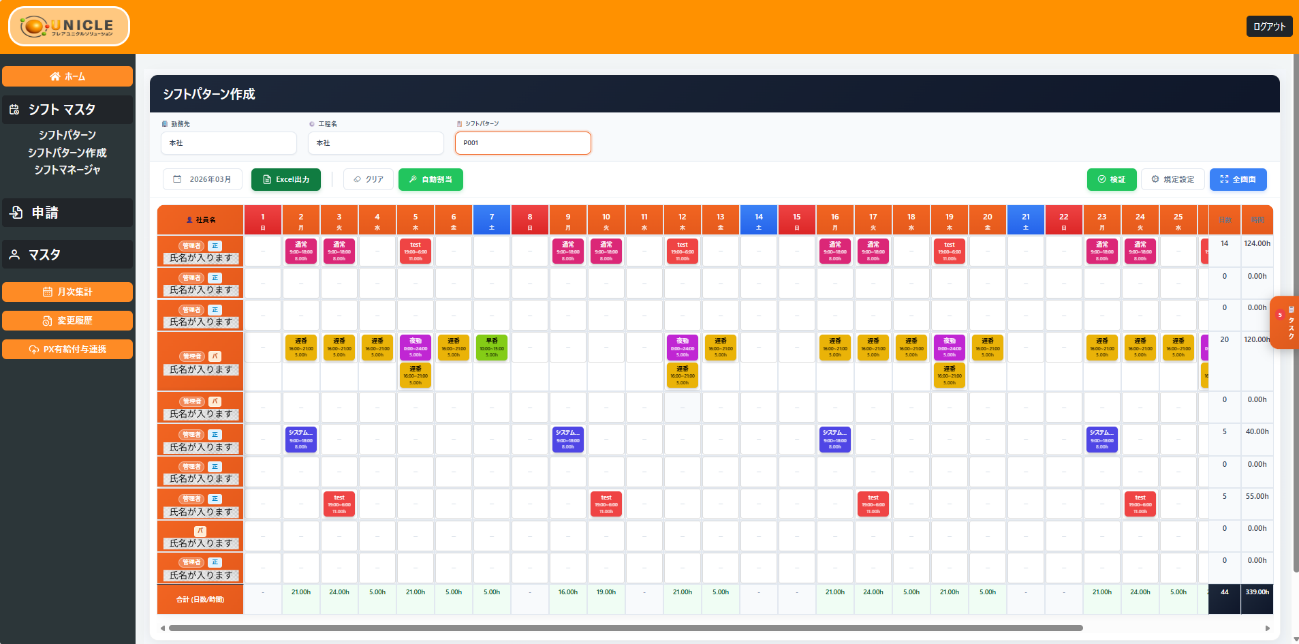Screen dimensions: 1299x644
Task: Expand the シフト マスタ sidebar section
Action: point(67,110)
